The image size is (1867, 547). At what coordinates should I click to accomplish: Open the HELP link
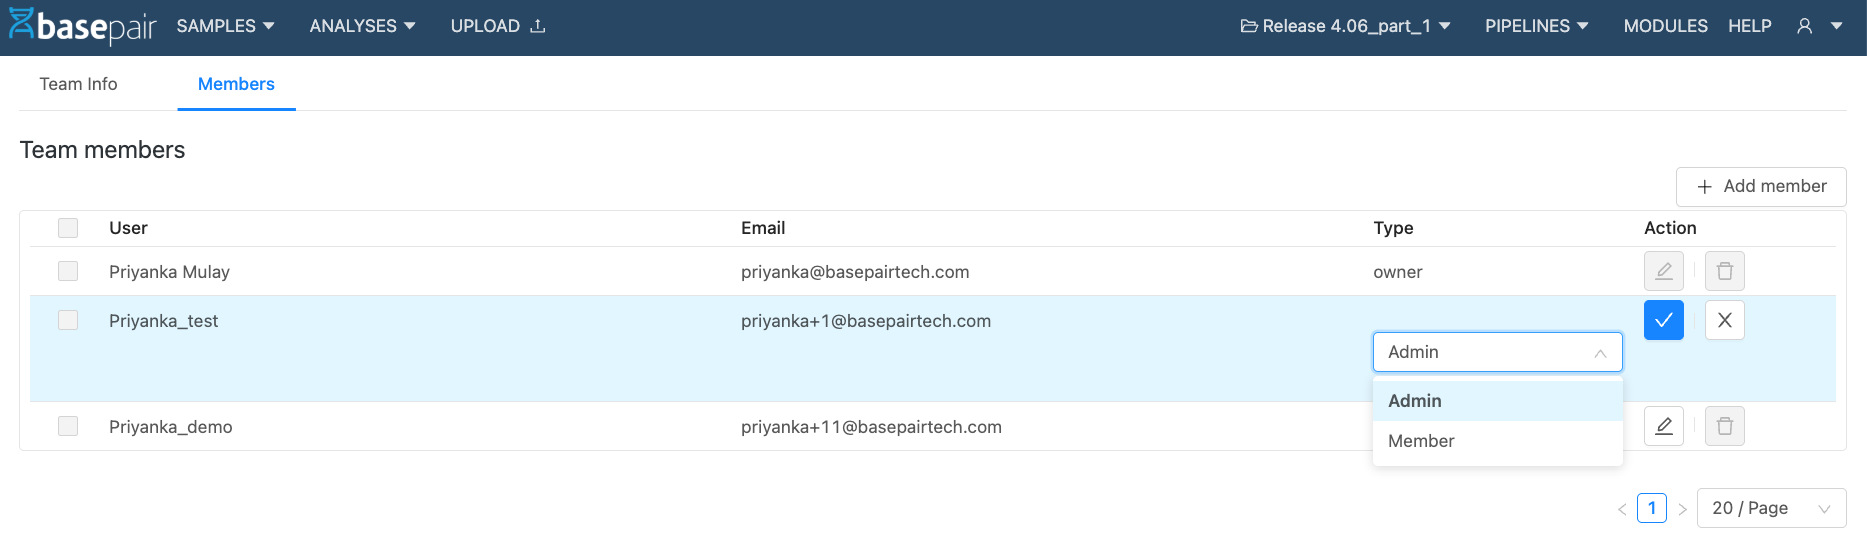pyautogui.click(x=1749, y=26)
